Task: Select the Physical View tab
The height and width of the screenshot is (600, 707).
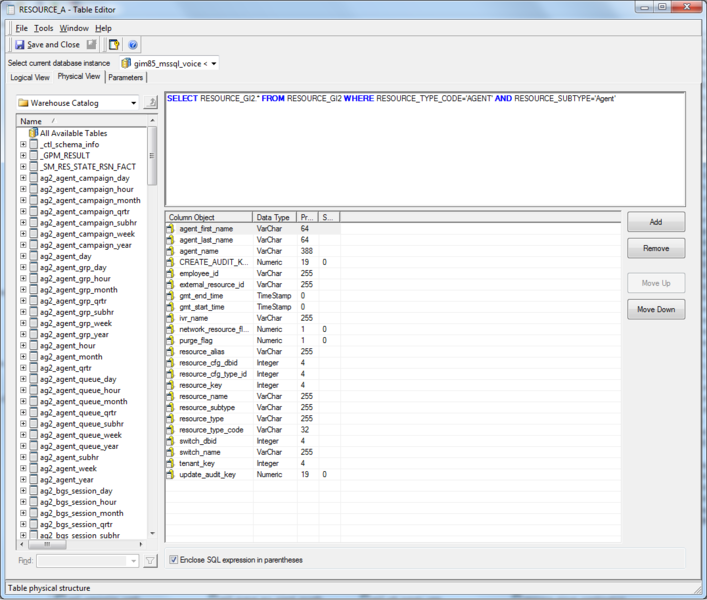Action: (x=79, y=77)
